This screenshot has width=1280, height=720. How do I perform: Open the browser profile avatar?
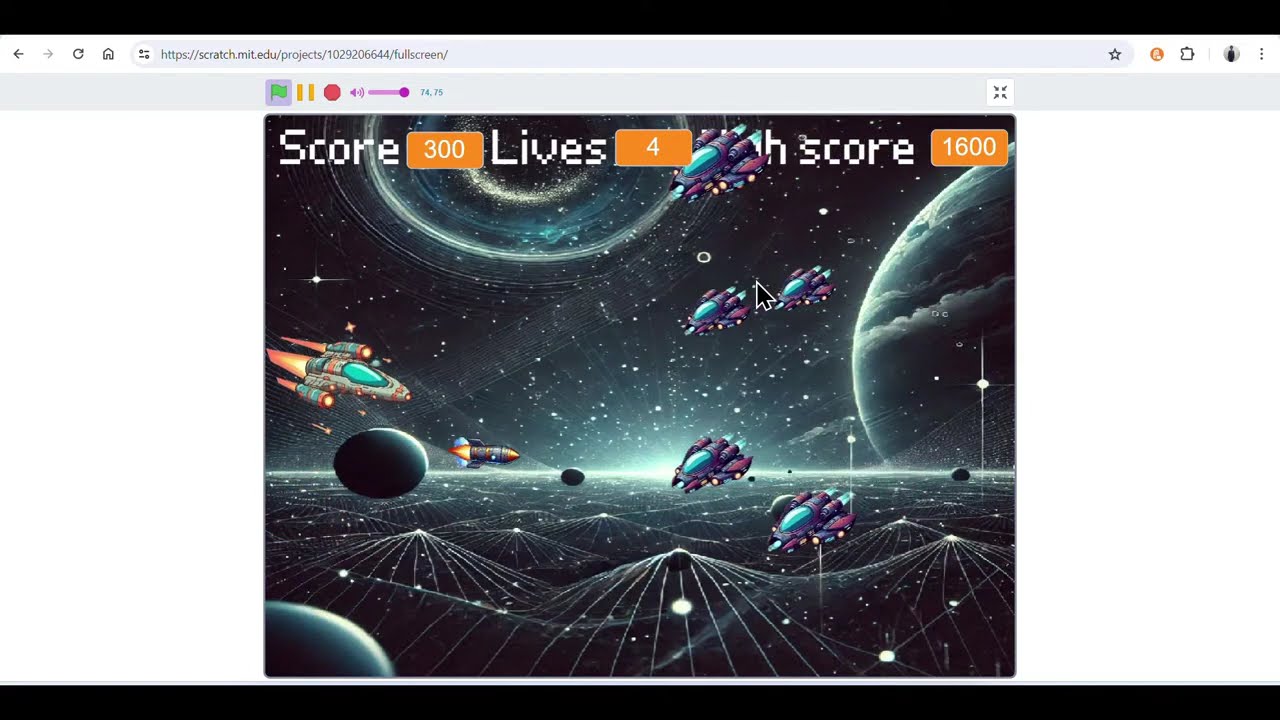tap(1231, 54)
